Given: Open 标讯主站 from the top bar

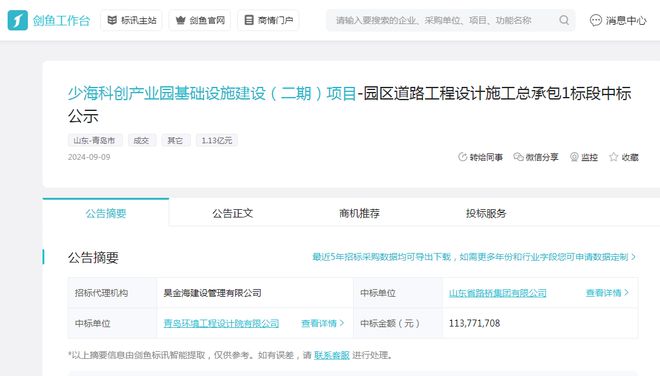Looking at the screenshot, I should (131, 20).
